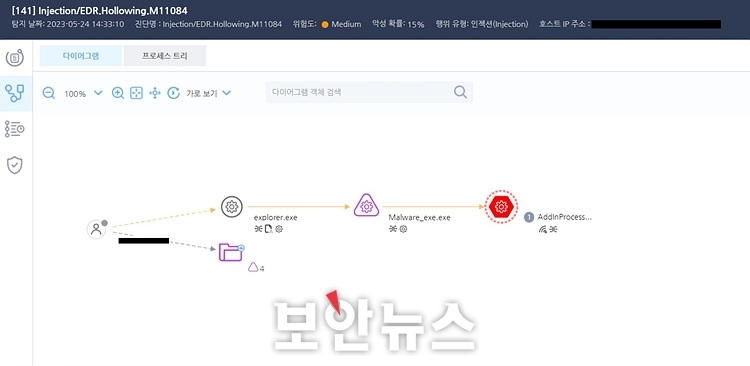Click the file icon under explorer.exe
The image size is (750, 366).
click(269, 229)
